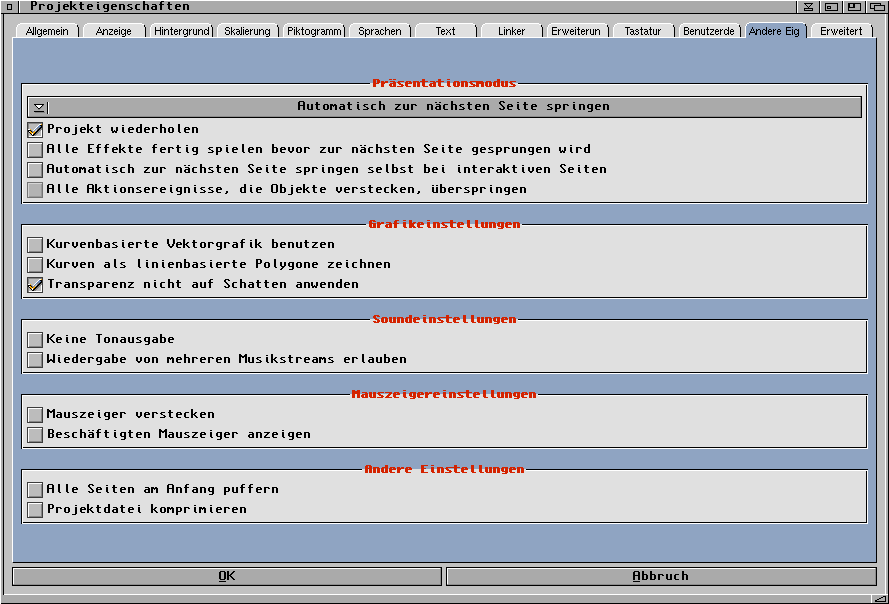
Task: Toggle the 'Projekt wiederholen' checkbox
Action: coord(36,130)
